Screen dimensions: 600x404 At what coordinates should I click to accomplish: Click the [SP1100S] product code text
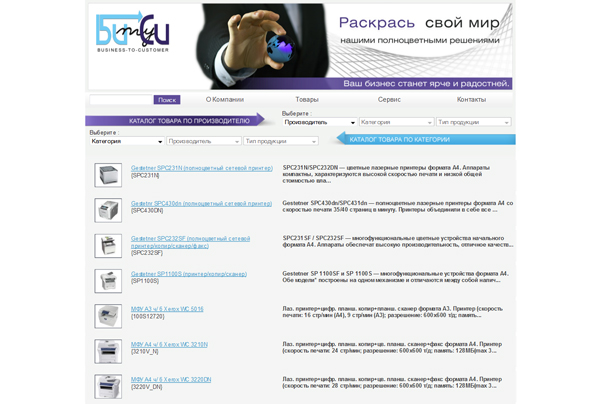point(145,281)
